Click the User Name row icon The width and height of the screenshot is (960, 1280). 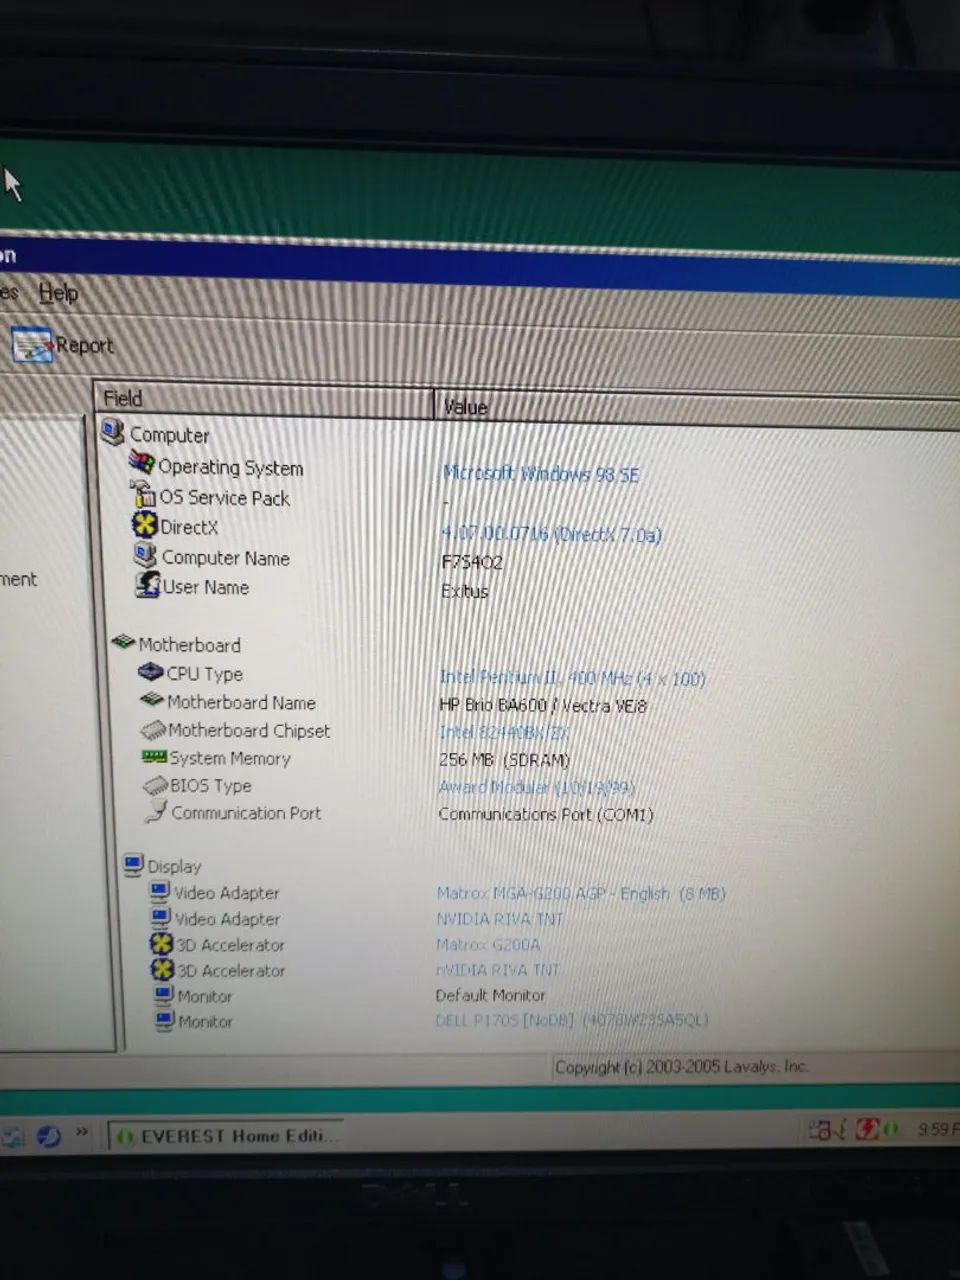coord(148,585)
